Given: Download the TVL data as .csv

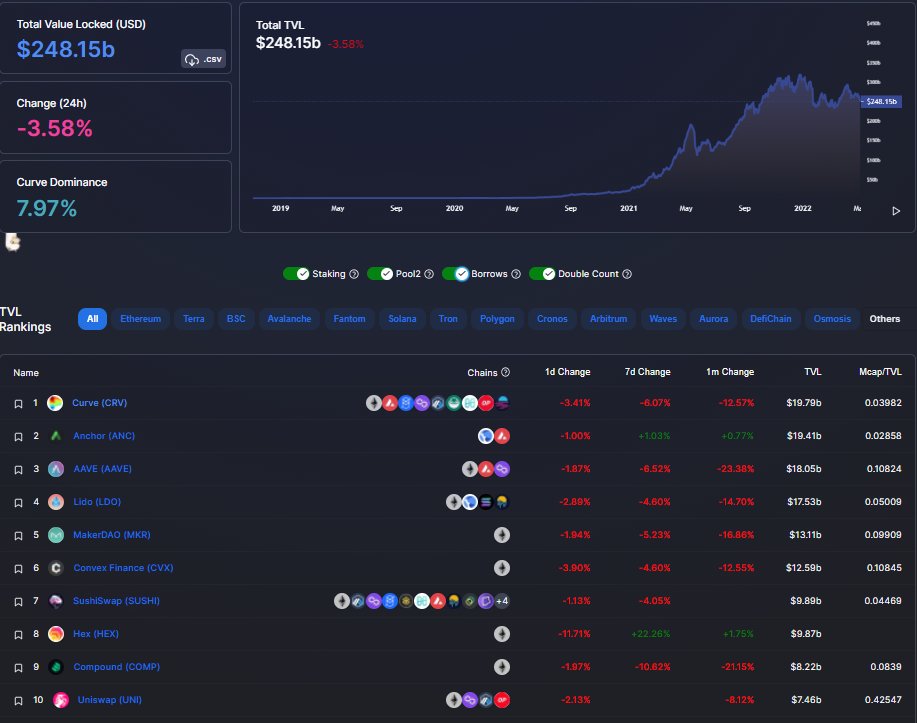Looking at the screenshot, I should [x=204, y=59].
